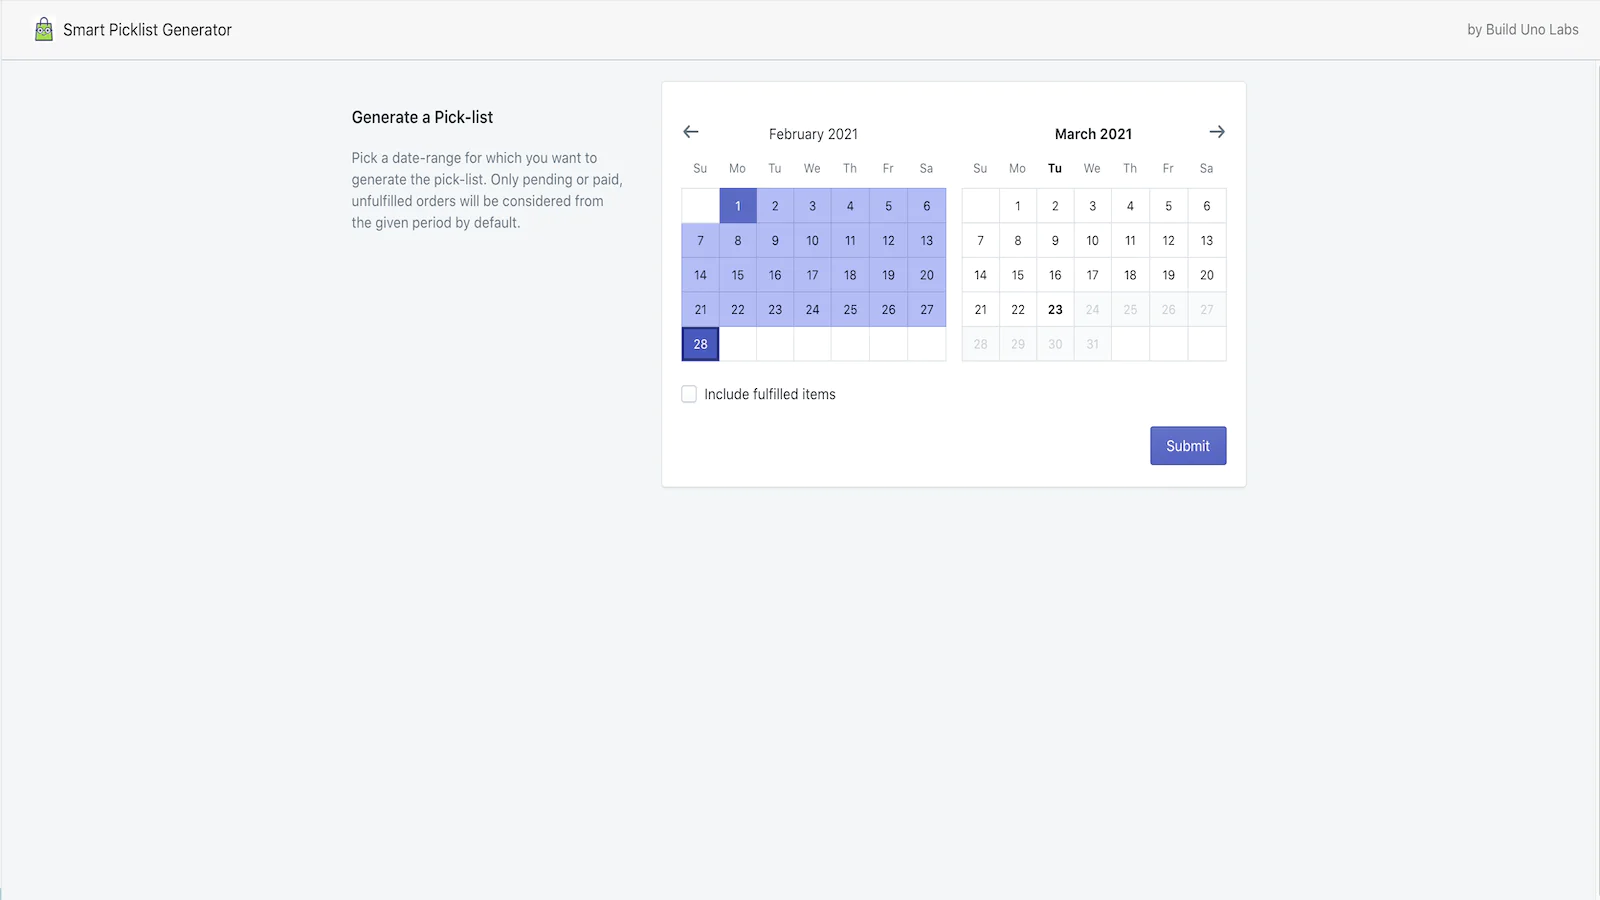
Task: Navigate to the previous month arrow
Action: click(x=690, y=131)
